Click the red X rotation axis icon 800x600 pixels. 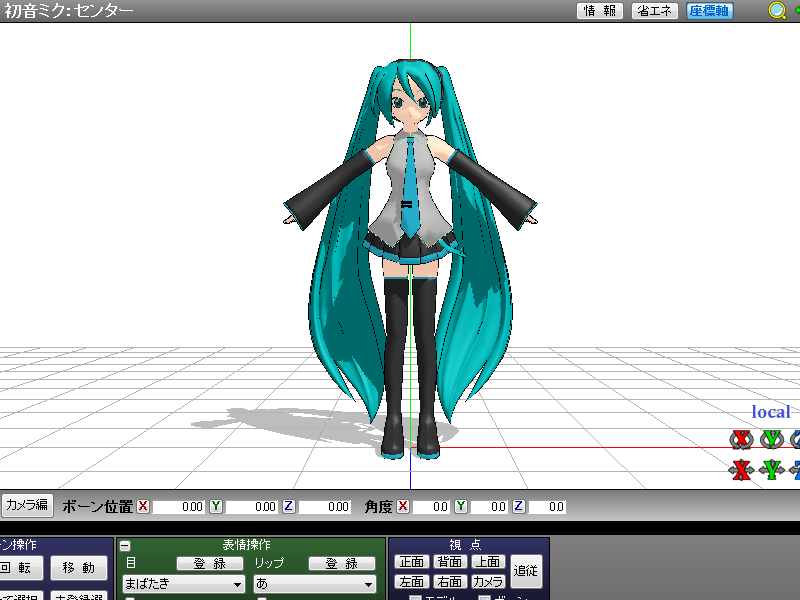(x=741, y=439)
